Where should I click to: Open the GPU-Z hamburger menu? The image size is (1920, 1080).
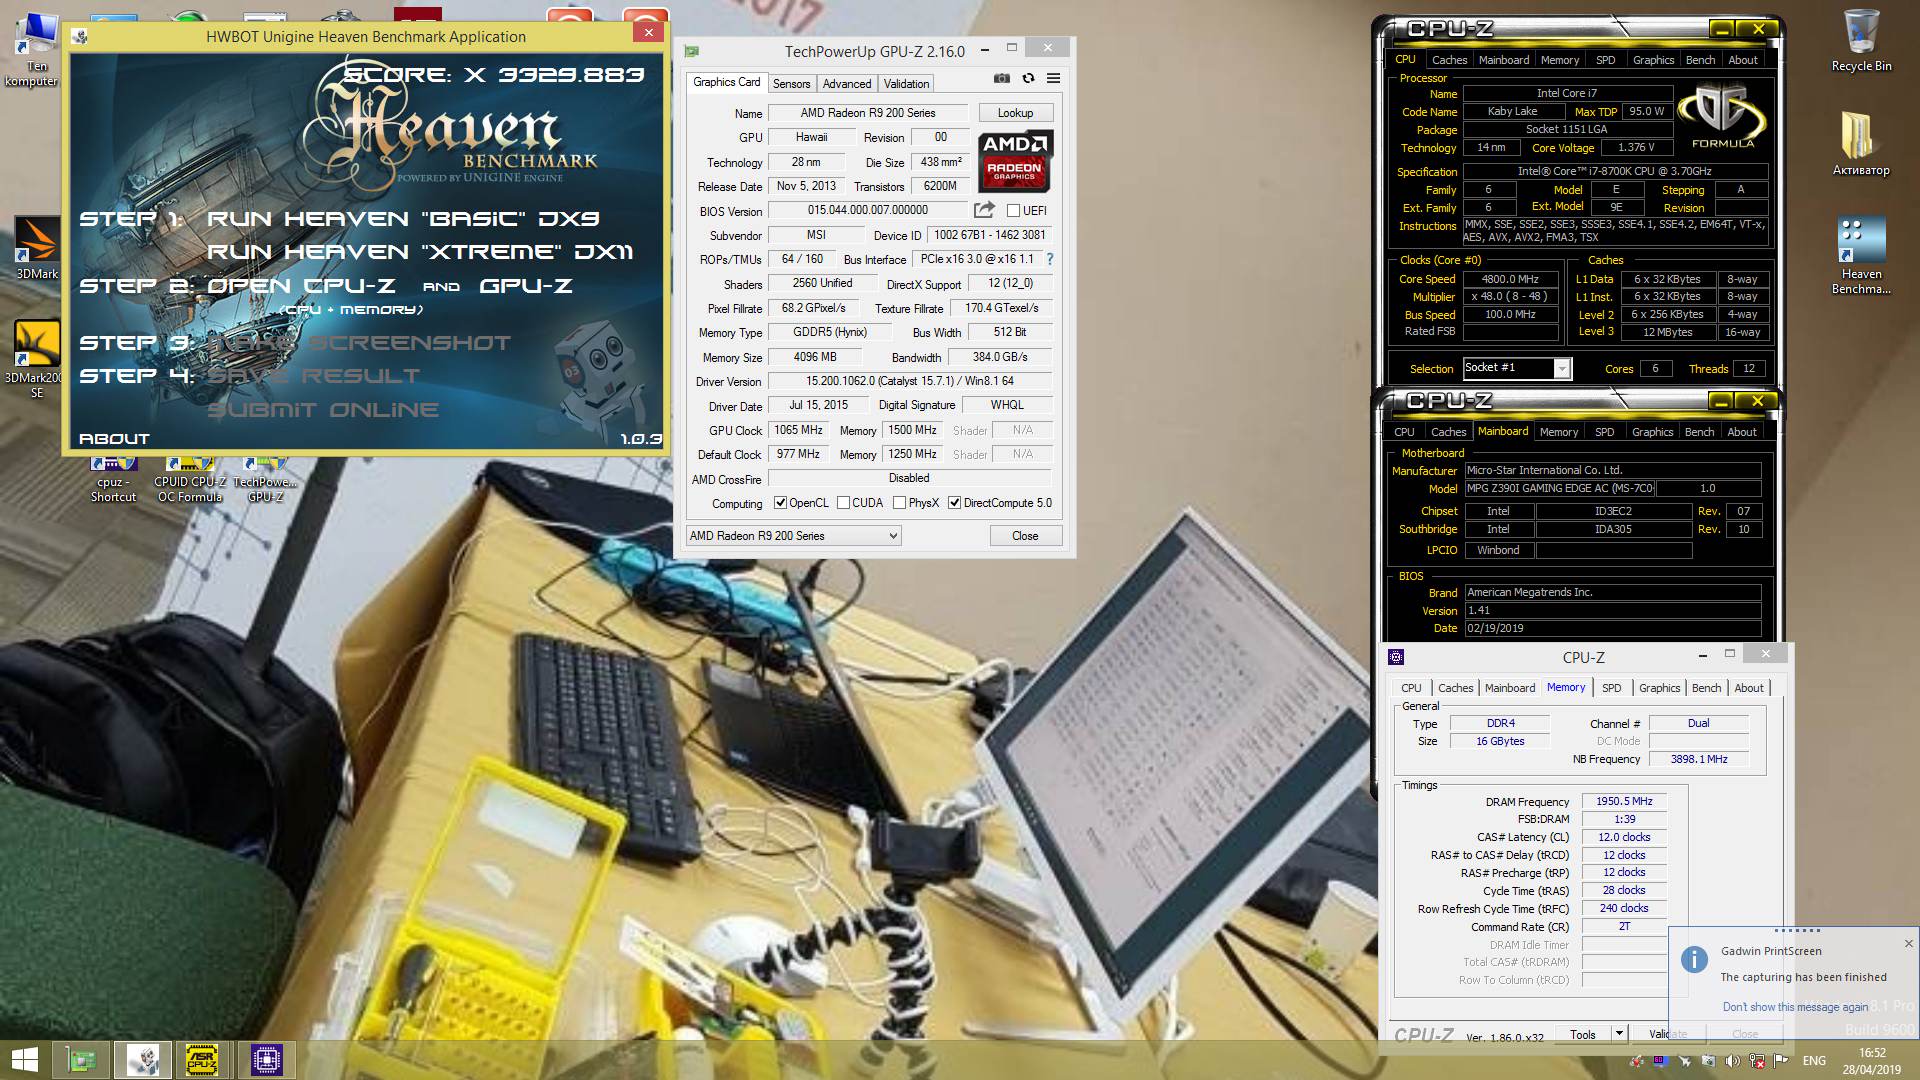tap(1053, 78)
